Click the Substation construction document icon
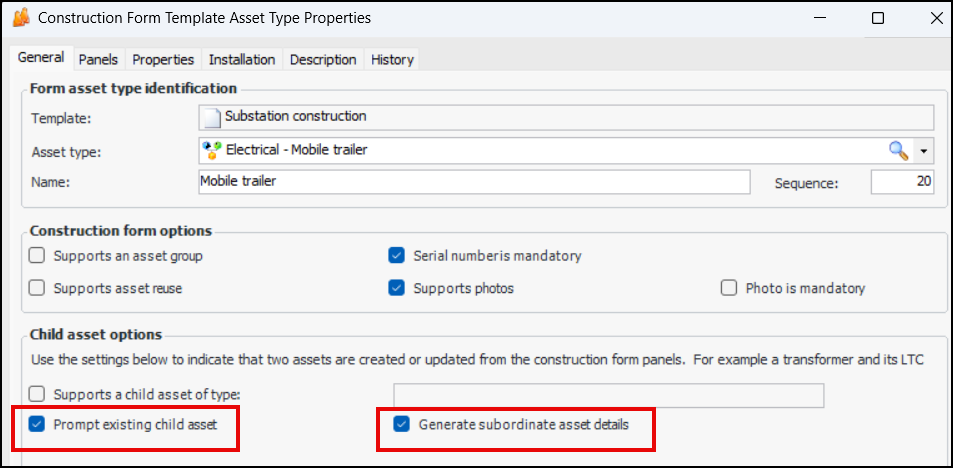Viewport: 953px width, 468px height. [212, 117]
